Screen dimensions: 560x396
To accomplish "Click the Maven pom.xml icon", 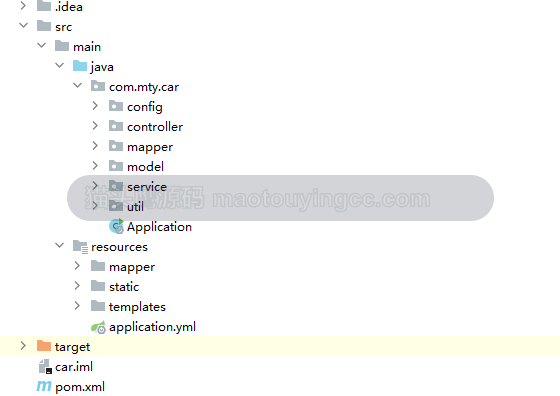I will coord(44,386).
